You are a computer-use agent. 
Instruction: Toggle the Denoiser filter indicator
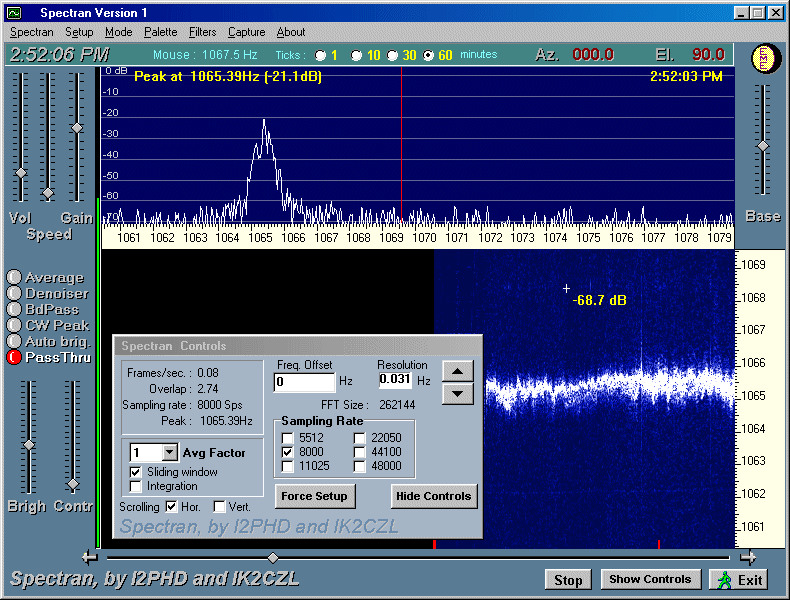tap(14, 293)
